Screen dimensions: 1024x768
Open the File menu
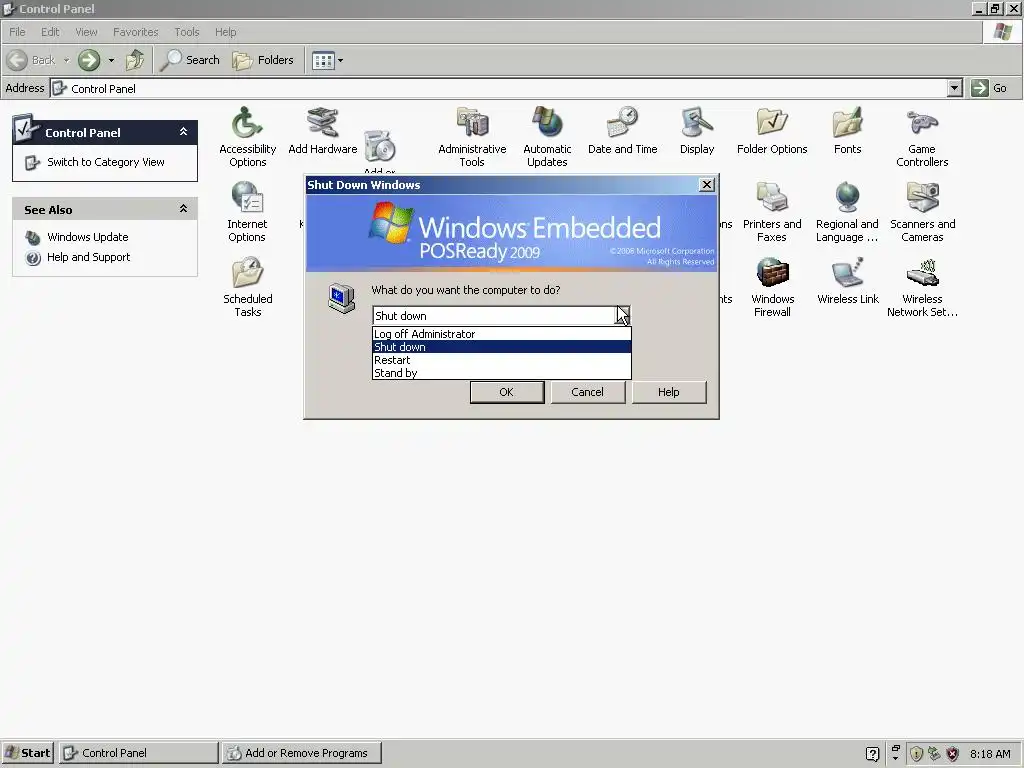(x=17, y=32)
